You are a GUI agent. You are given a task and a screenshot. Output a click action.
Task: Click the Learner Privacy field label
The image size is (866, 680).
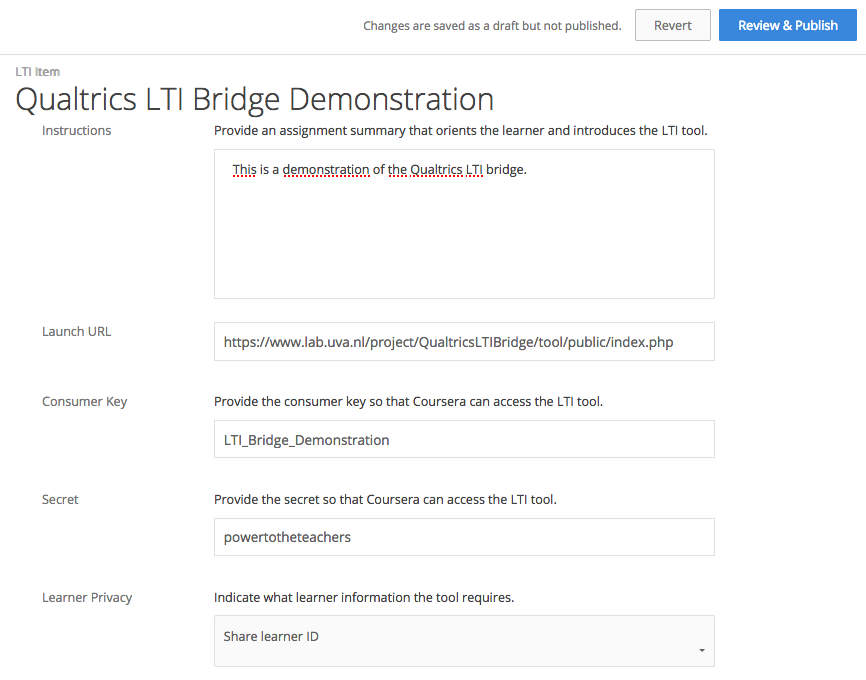coord(87,598)
